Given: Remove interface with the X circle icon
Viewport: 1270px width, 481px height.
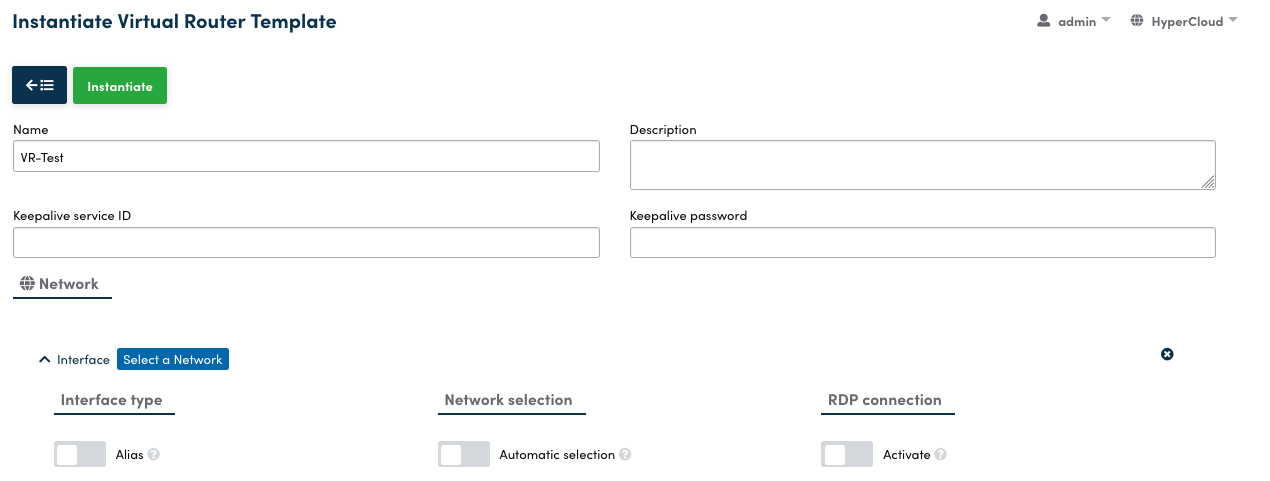Looking at the screenshot, I should pos(1167,354).
